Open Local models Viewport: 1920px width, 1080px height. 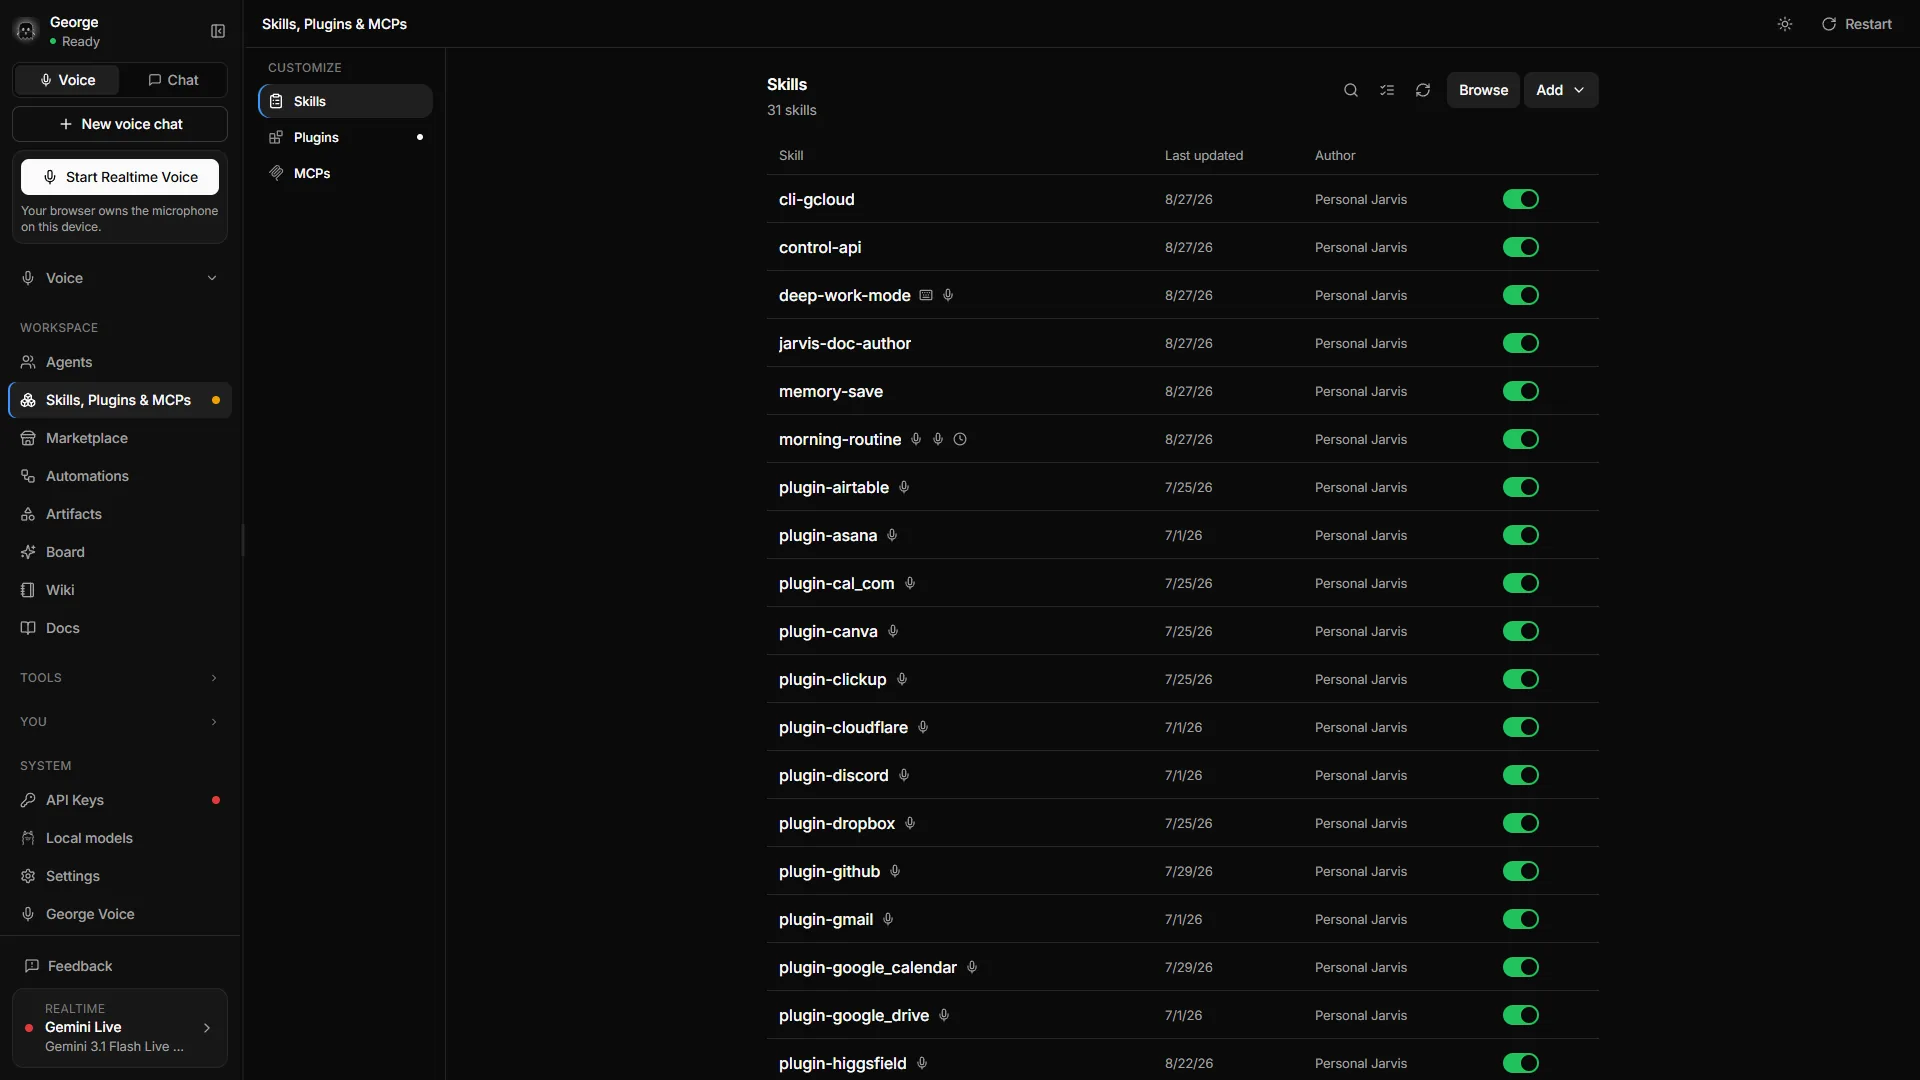120,838
